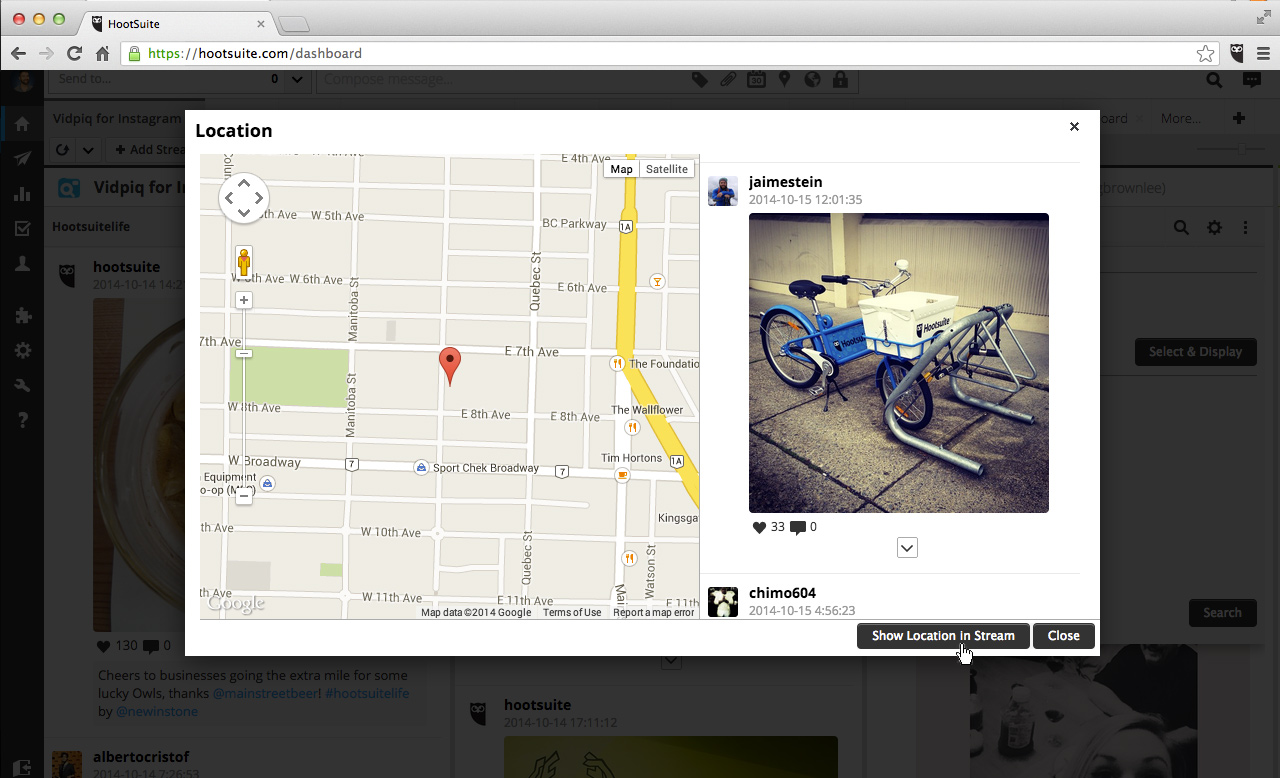
Task: Click the #hootsuitelife hashtag link
Action: (x=367, y=693)
